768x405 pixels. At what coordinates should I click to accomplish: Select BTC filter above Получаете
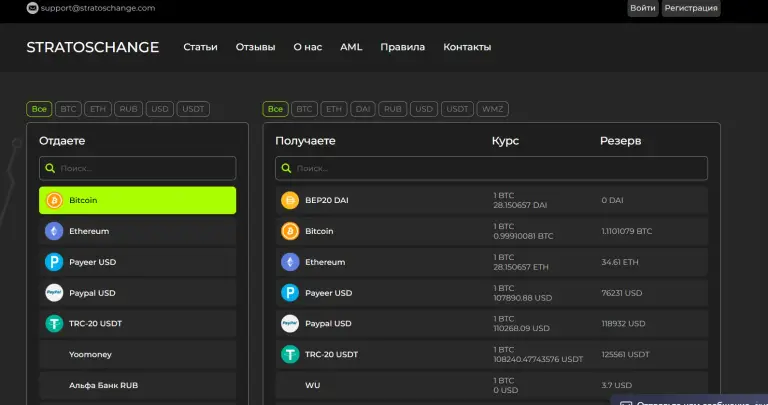304,109
